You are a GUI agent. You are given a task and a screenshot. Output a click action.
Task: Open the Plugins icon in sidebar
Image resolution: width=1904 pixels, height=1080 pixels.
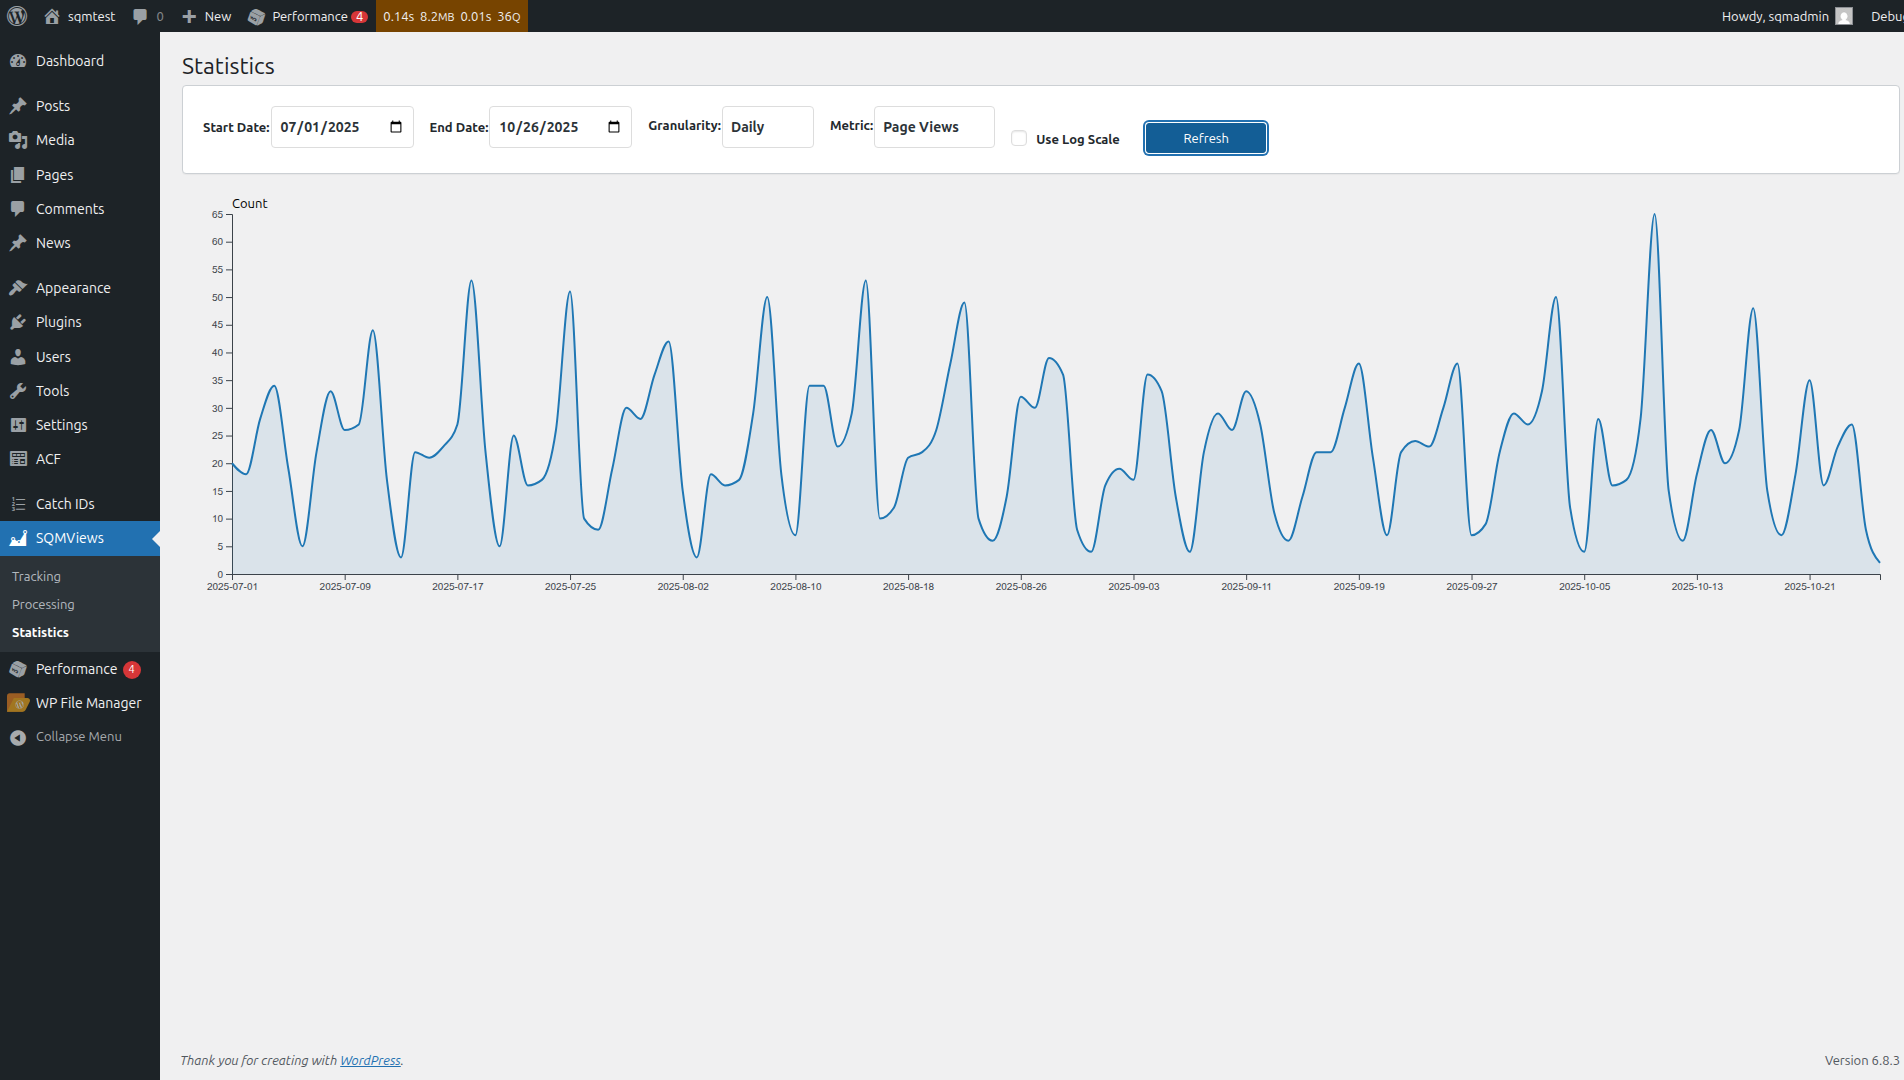20,322
